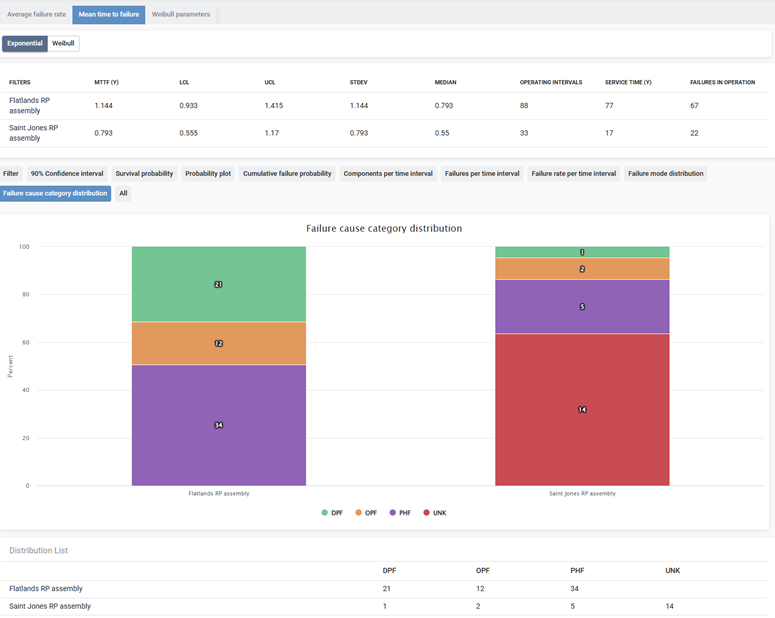Open the Probability plot view
This screenshot has height=618, width=775.
pyautogui.click(x=208, y=173)
